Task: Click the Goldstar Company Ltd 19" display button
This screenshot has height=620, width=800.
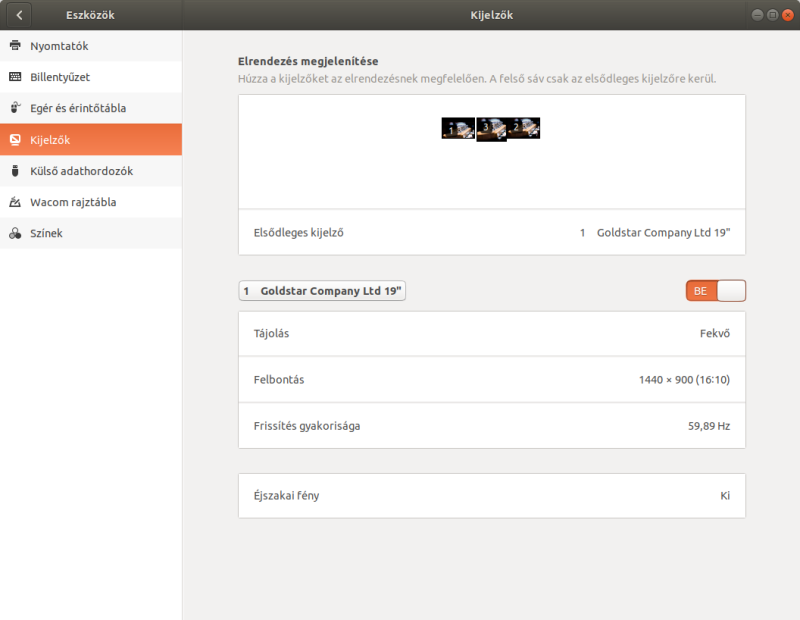Action: (x=322, y=291)
